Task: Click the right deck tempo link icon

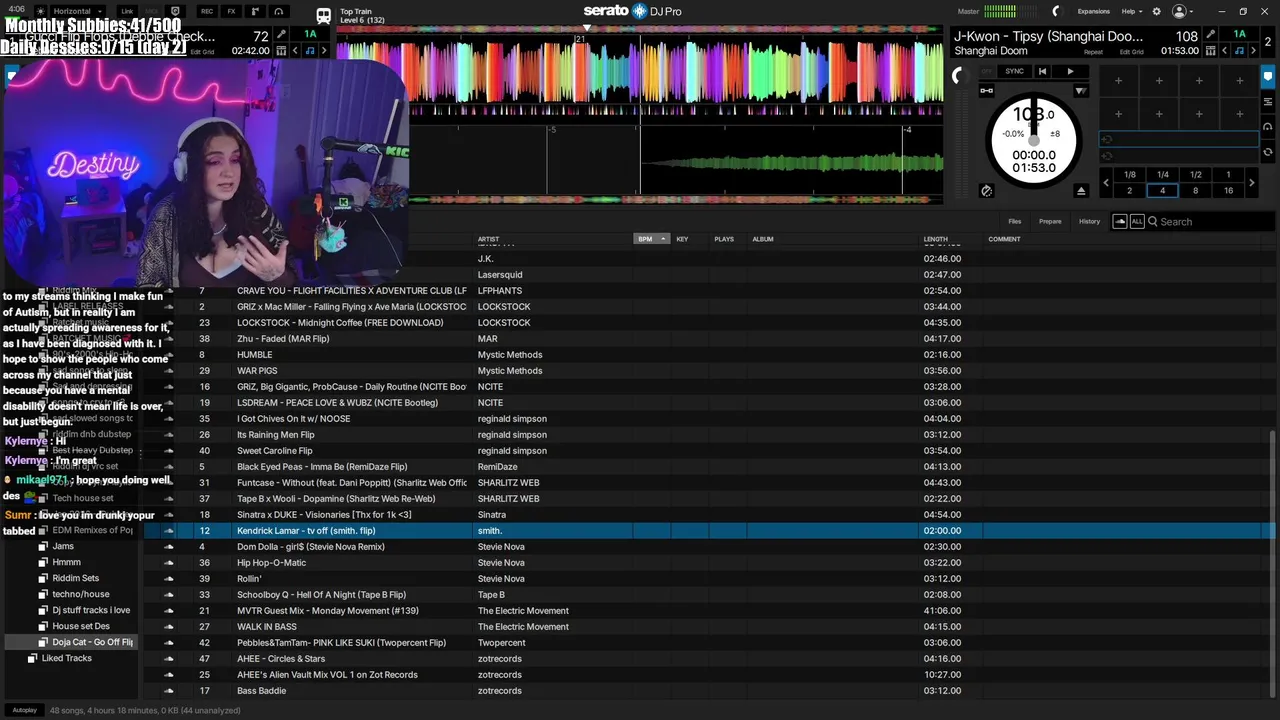Action: point(987,91)
